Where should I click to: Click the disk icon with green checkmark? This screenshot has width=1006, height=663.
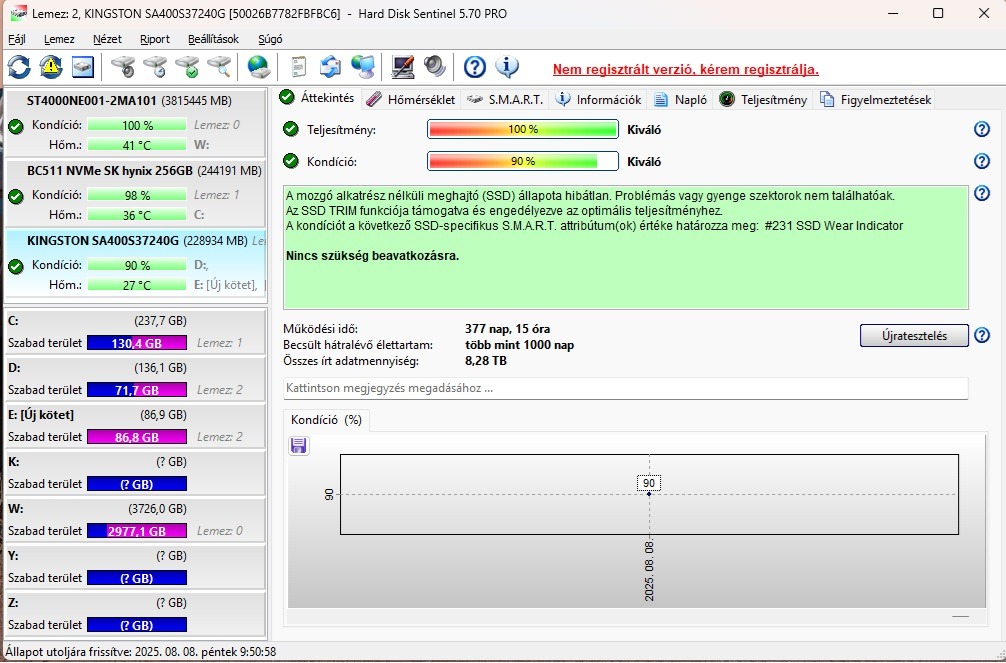[x=187, y=67]
